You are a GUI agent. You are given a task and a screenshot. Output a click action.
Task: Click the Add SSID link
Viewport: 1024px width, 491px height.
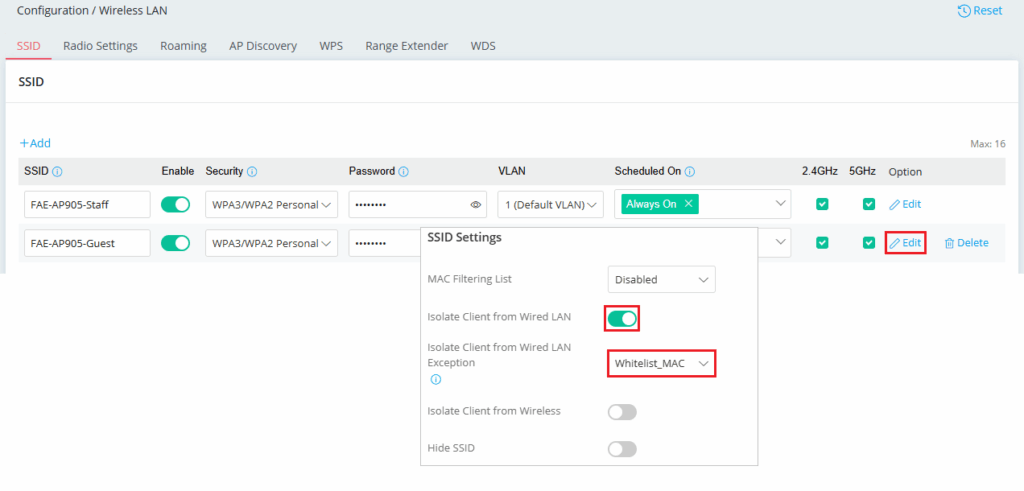[x=35, y=143]
